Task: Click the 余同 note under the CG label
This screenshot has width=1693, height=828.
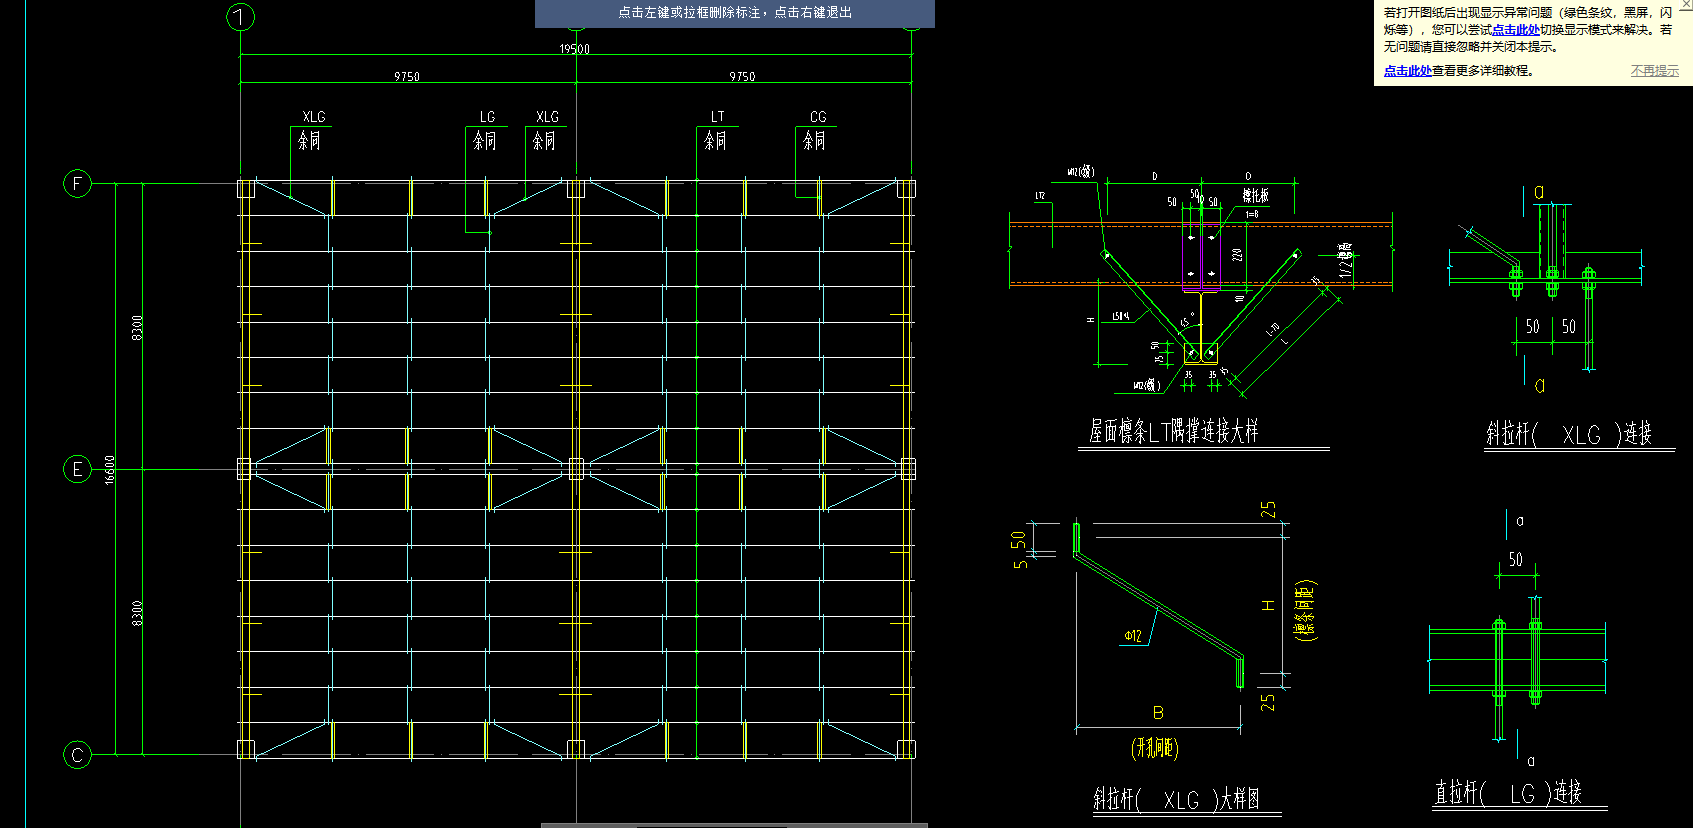Action: [x=815, y=141]
